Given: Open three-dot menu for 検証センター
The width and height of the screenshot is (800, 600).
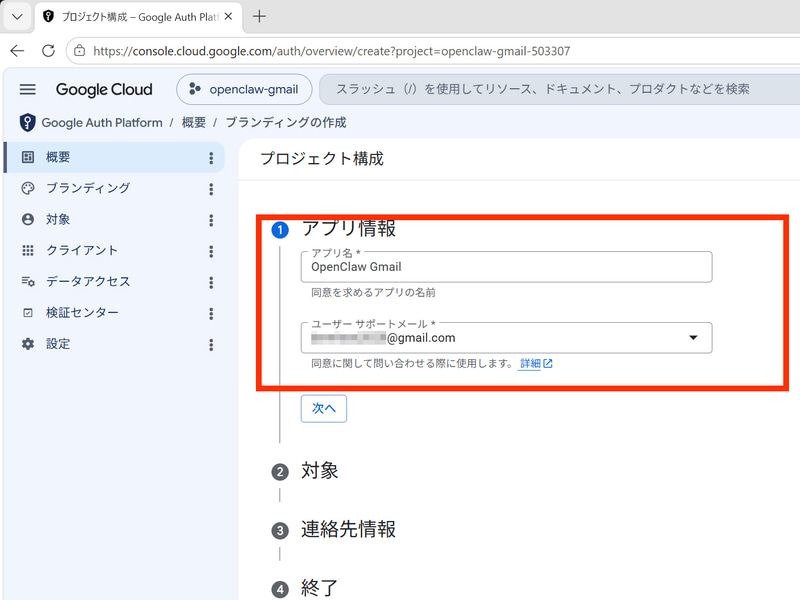Looking at the screenshot, I should 211,314.
